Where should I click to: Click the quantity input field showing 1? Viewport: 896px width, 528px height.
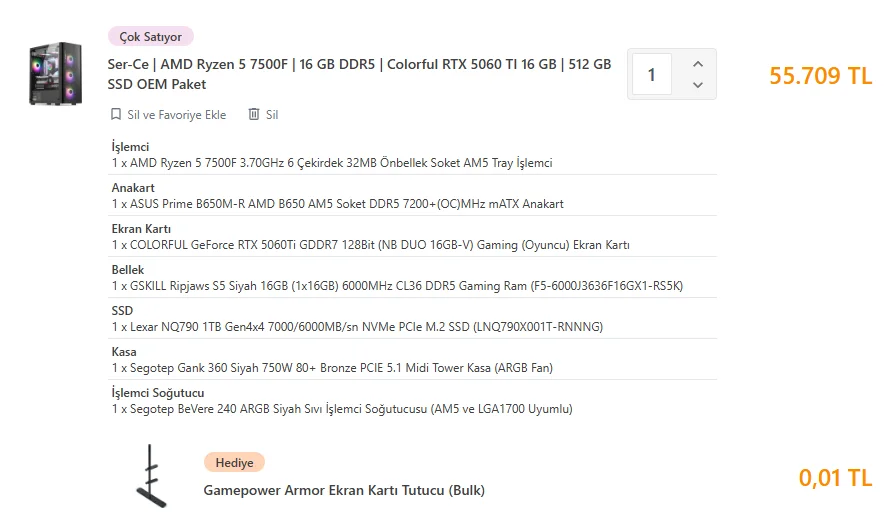651,74
